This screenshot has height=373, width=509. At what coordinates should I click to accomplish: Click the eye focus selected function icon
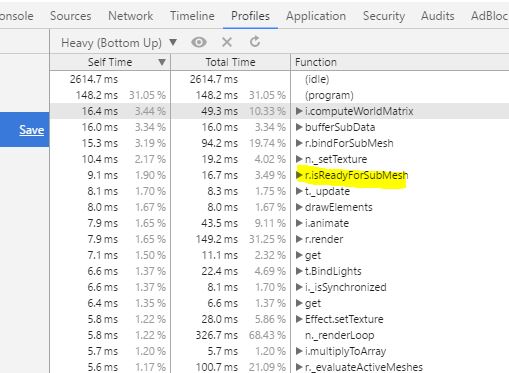(199, 42)
